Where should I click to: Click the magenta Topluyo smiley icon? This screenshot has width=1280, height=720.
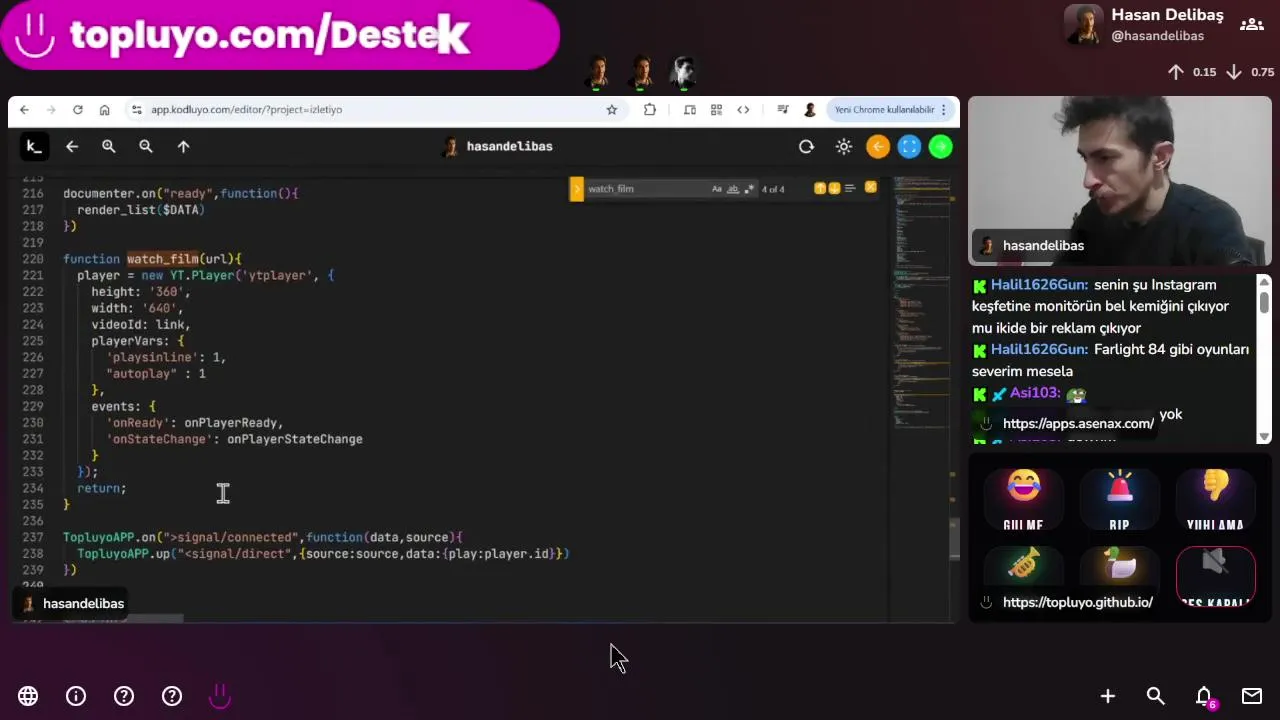tap(220, 696)
